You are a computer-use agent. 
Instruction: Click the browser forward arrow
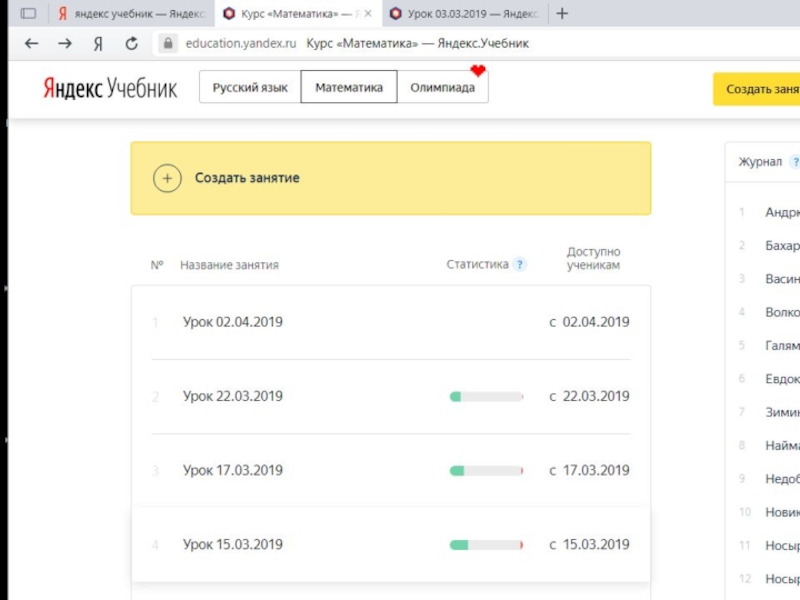[x=65, y=44]
